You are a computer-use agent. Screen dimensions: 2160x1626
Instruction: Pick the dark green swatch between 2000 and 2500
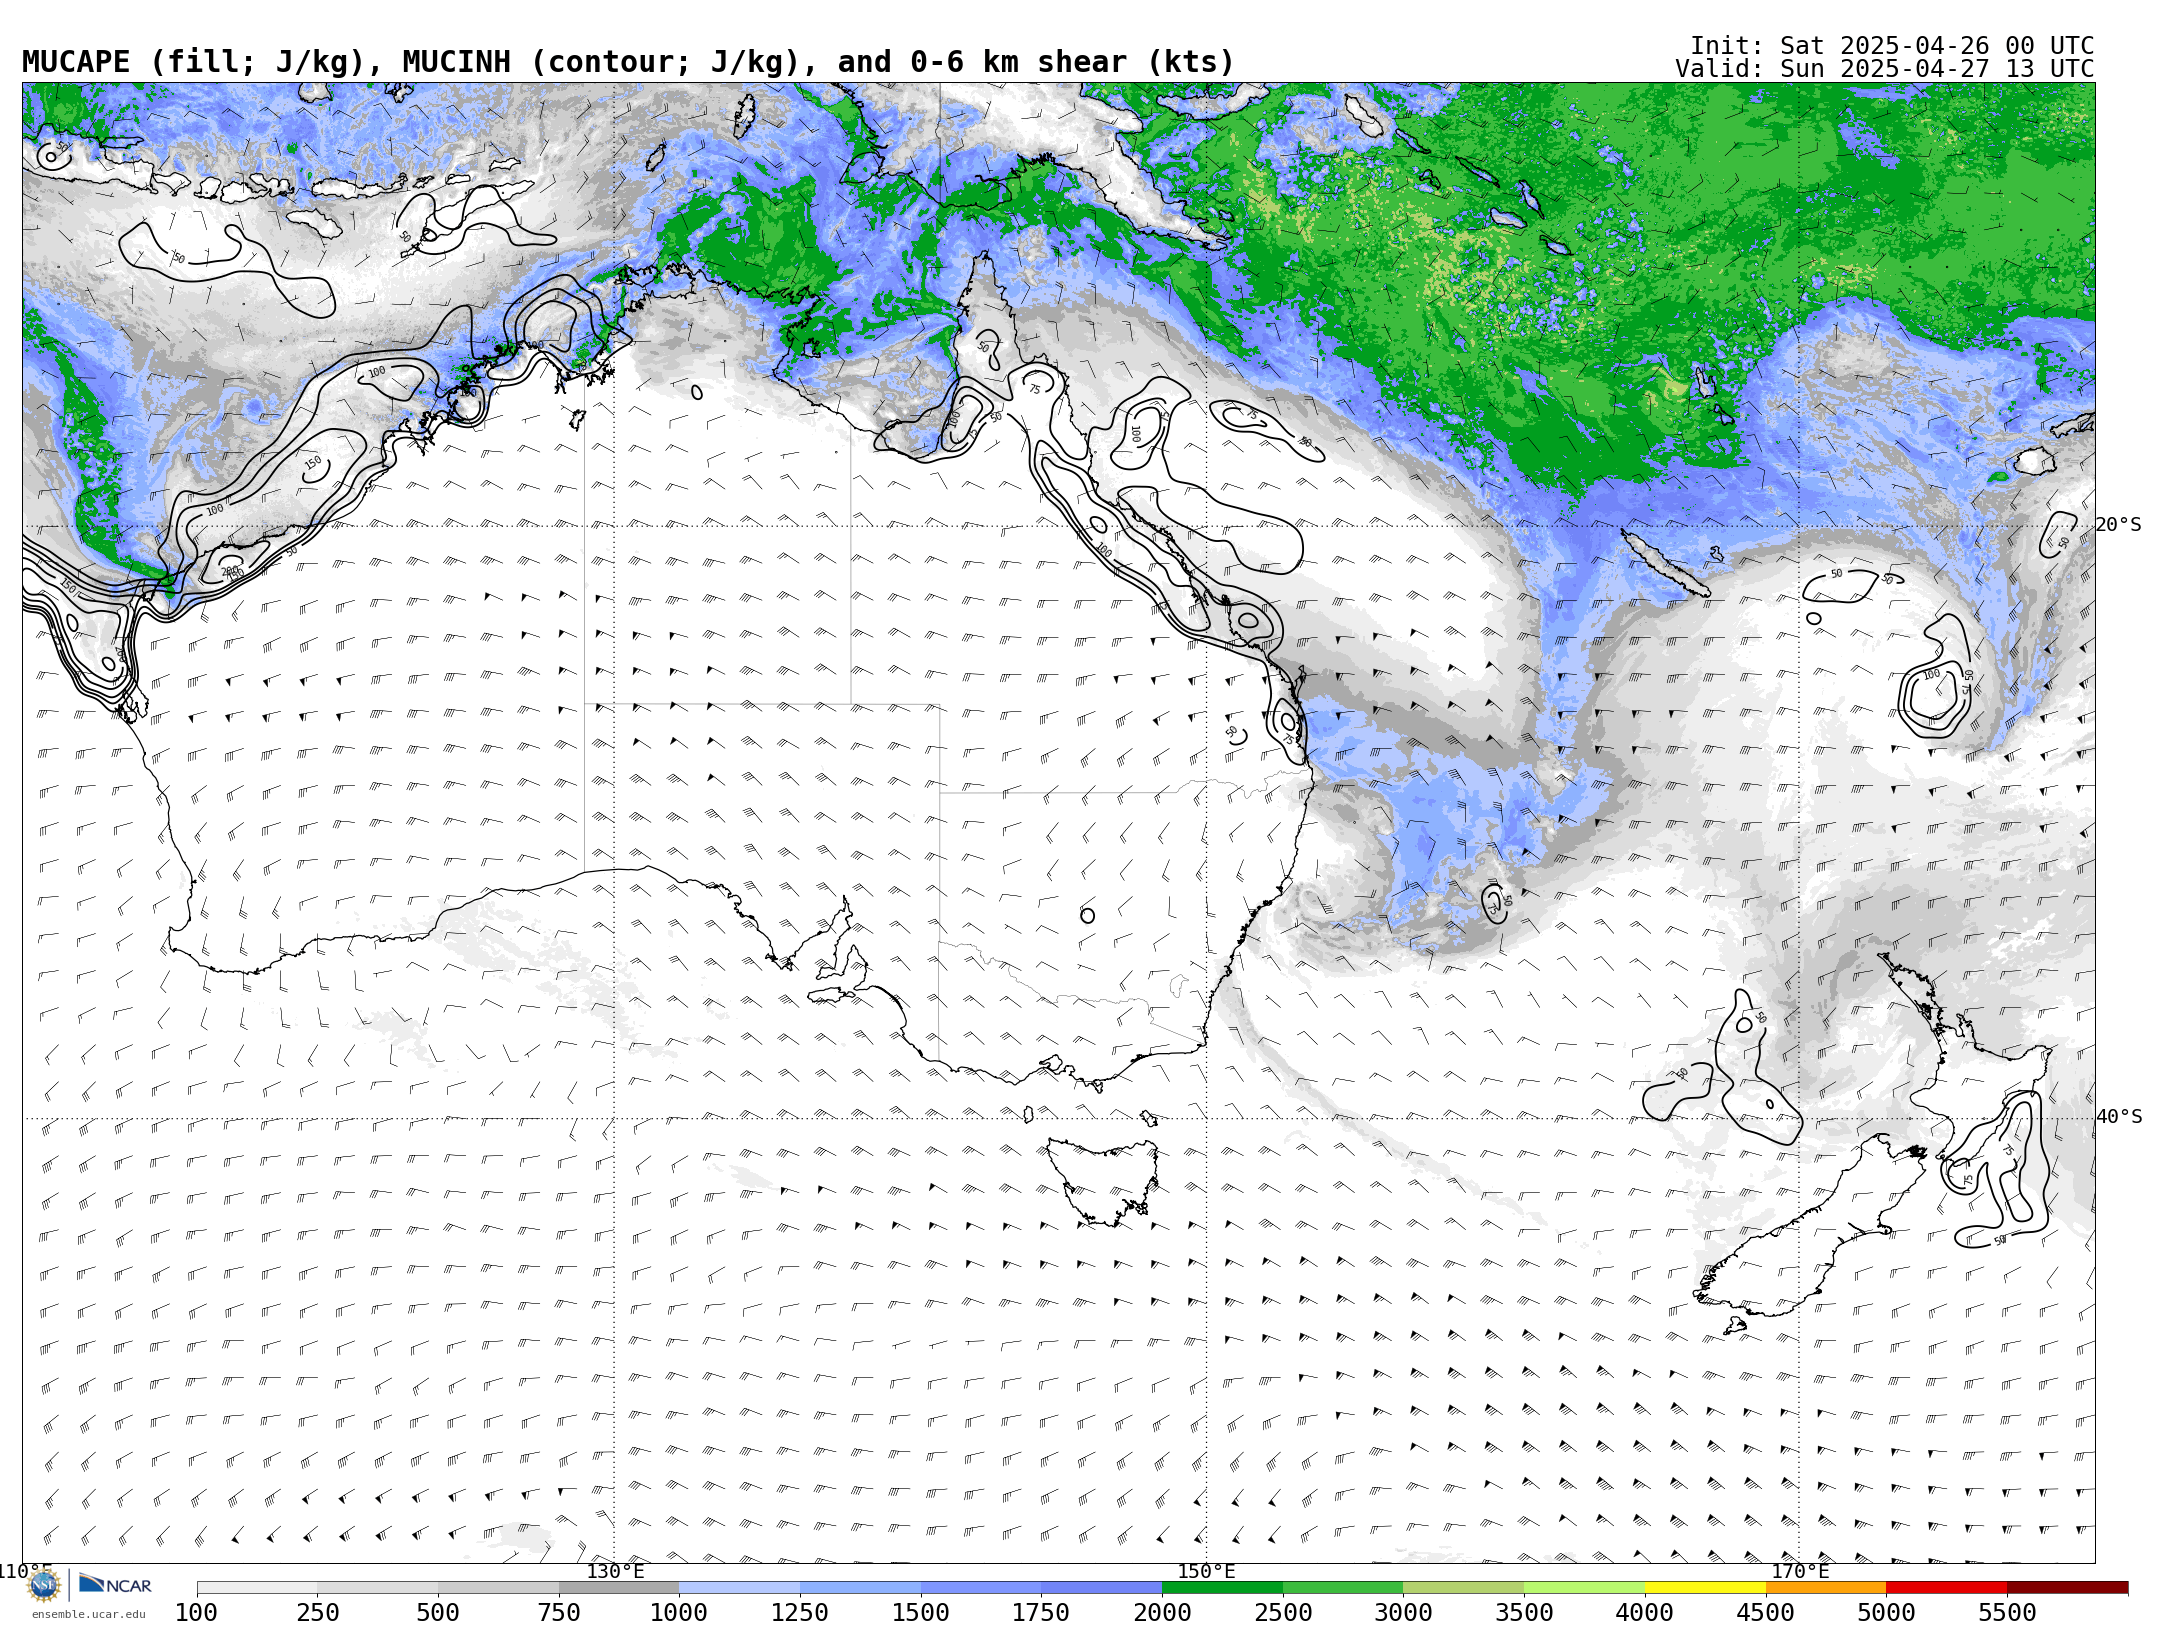click(1222, 1587)
